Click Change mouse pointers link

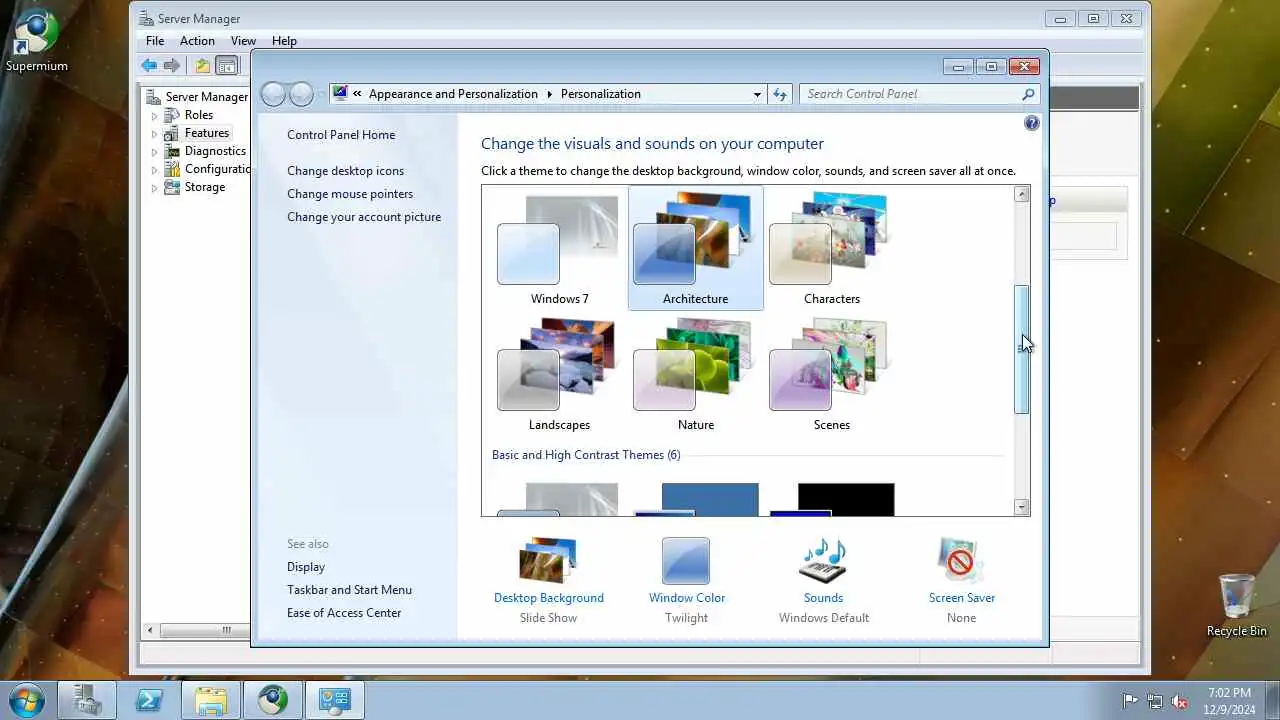(350, 194)
